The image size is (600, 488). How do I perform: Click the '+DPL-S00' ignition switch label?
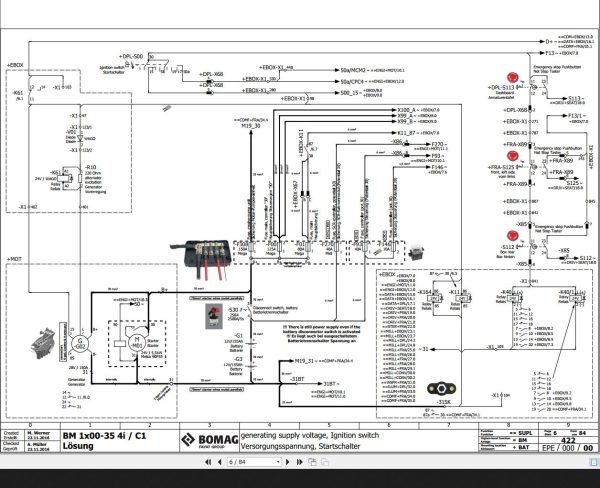131,56
